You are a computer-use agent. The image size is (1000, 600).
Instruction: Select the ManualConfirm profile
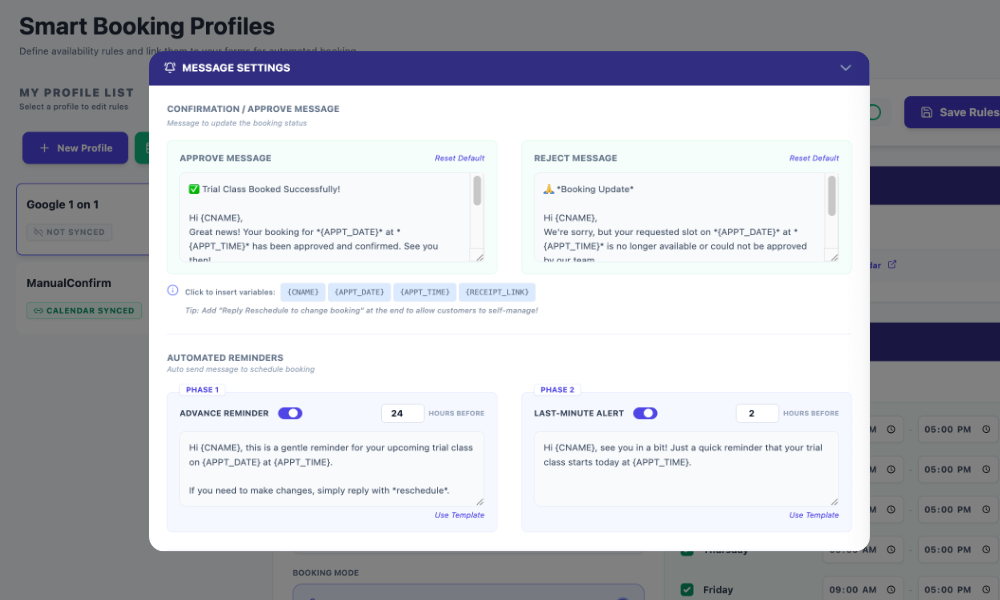[x=83, y=299]
